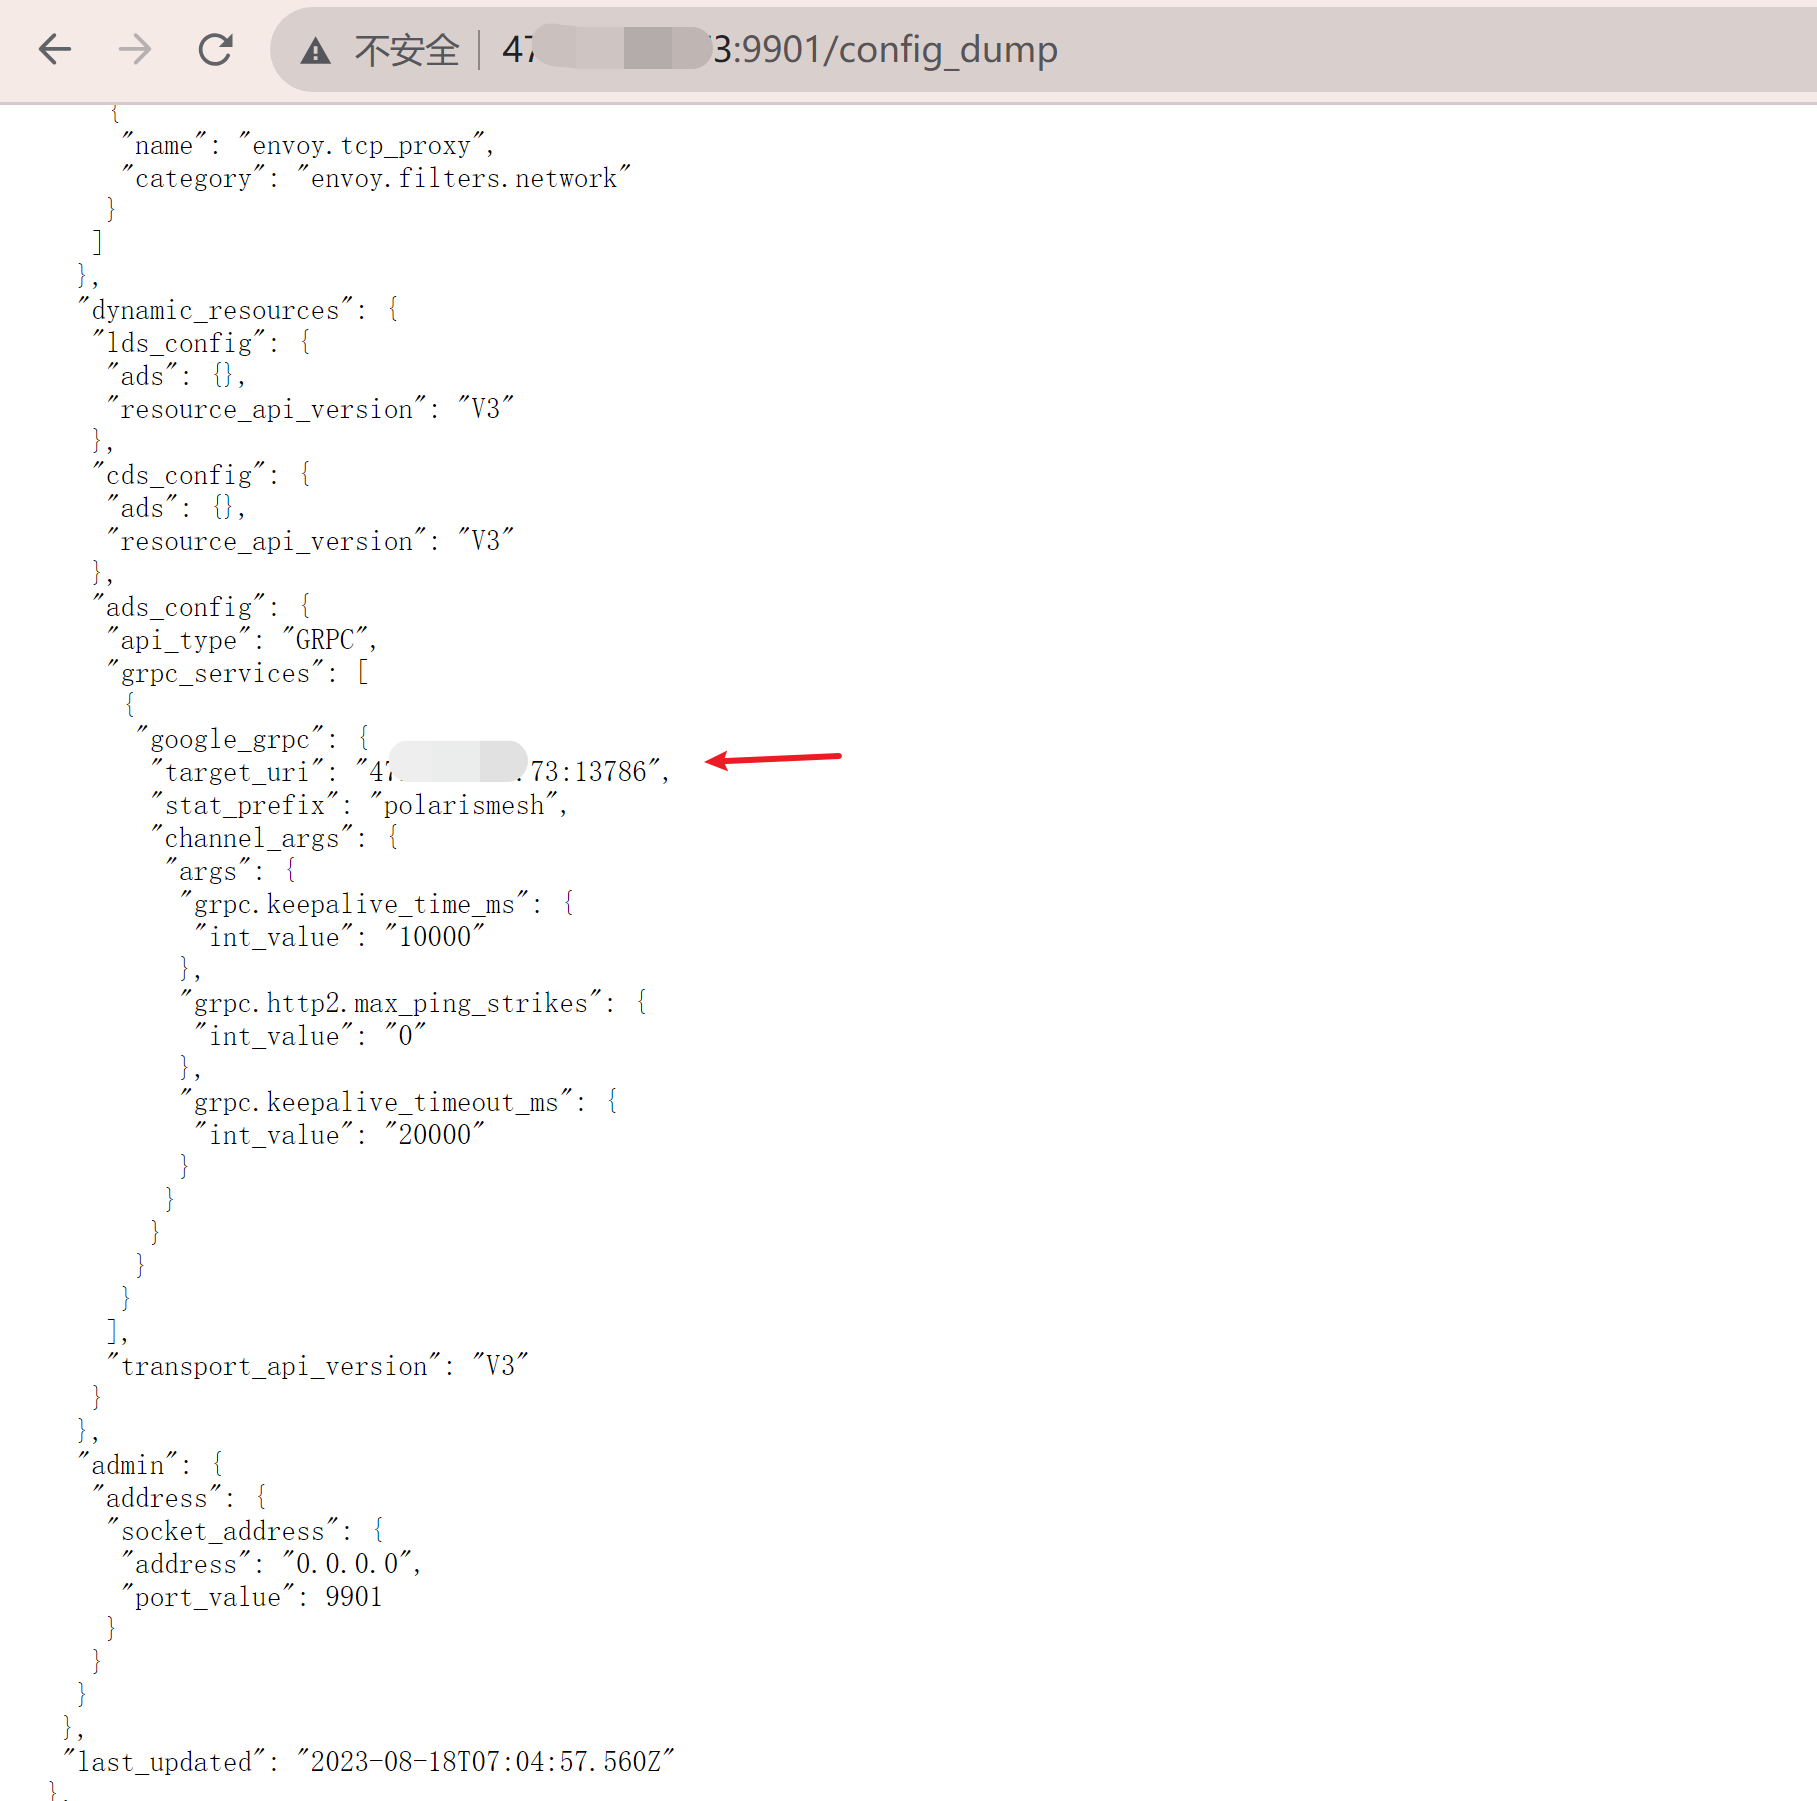Image resolution: width=1817 pixels, height=1801 pixels.
Task: Click the admin address "0.0.0.0" value
Action: point(348,1563)
